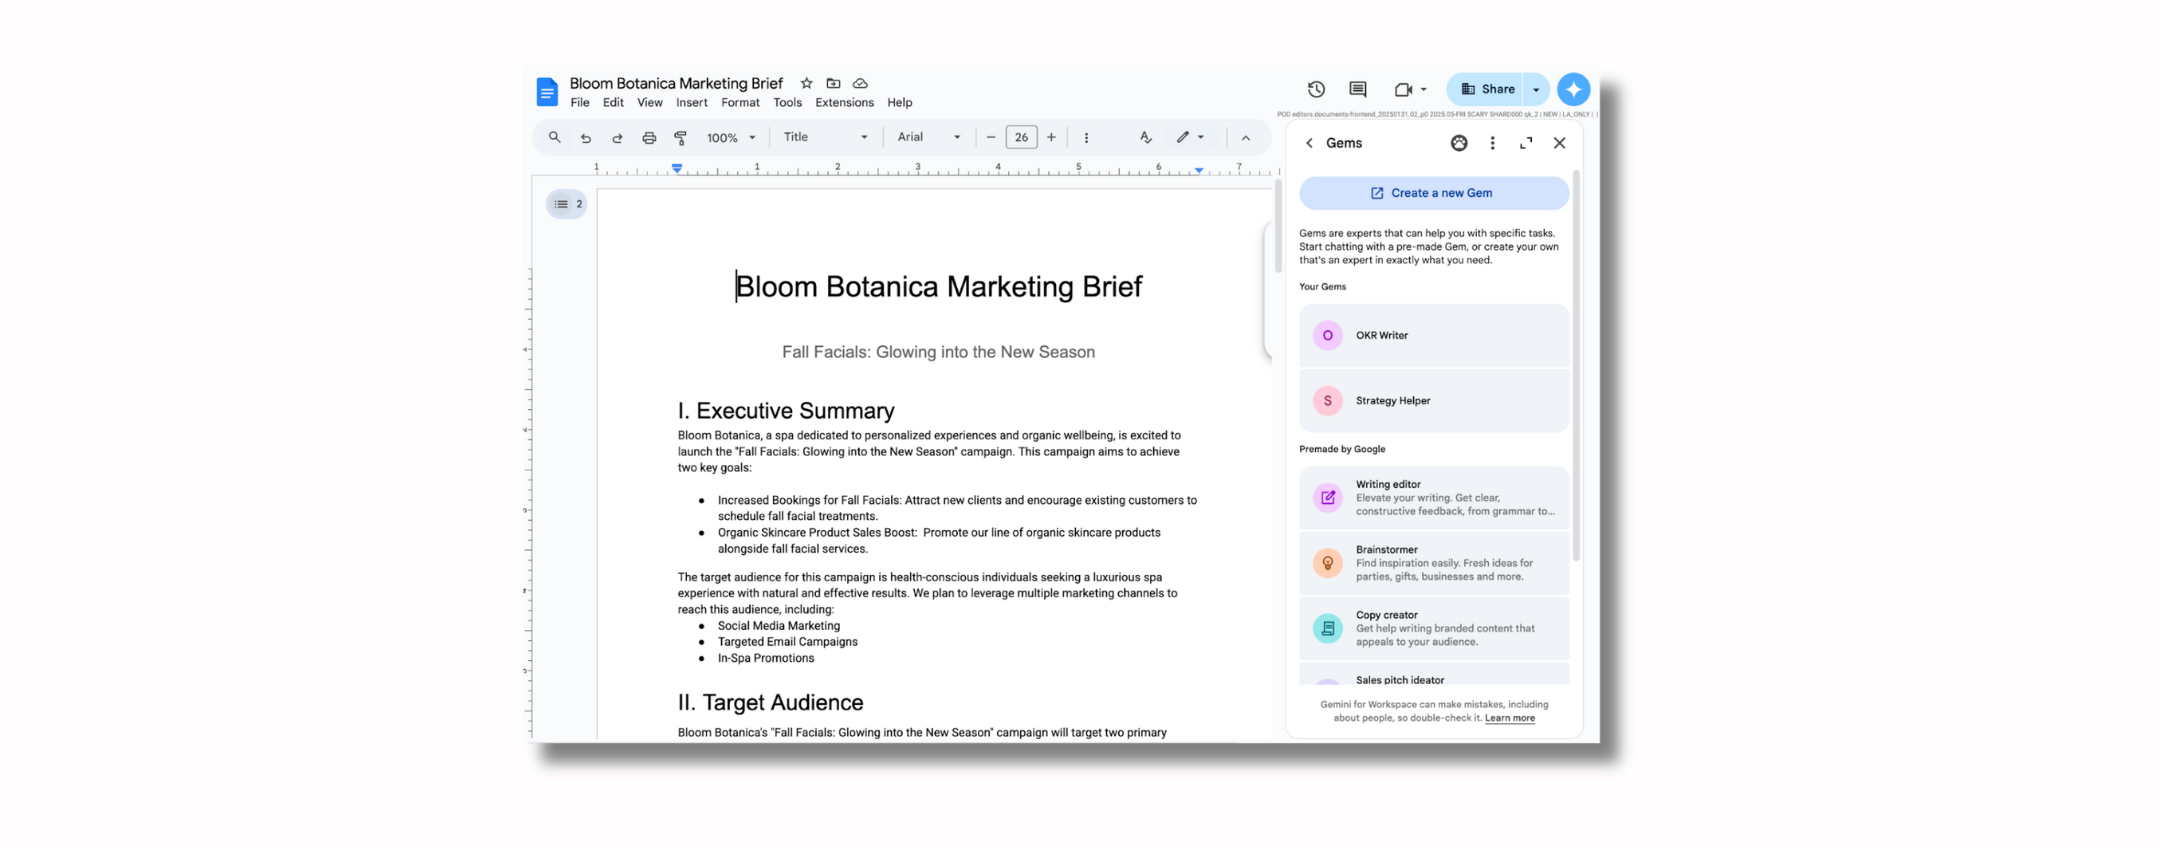Open the 100% zoom dropdown
Image resolution: width=2160 pixels, height=848 pixels.
(x=731, y=138)
